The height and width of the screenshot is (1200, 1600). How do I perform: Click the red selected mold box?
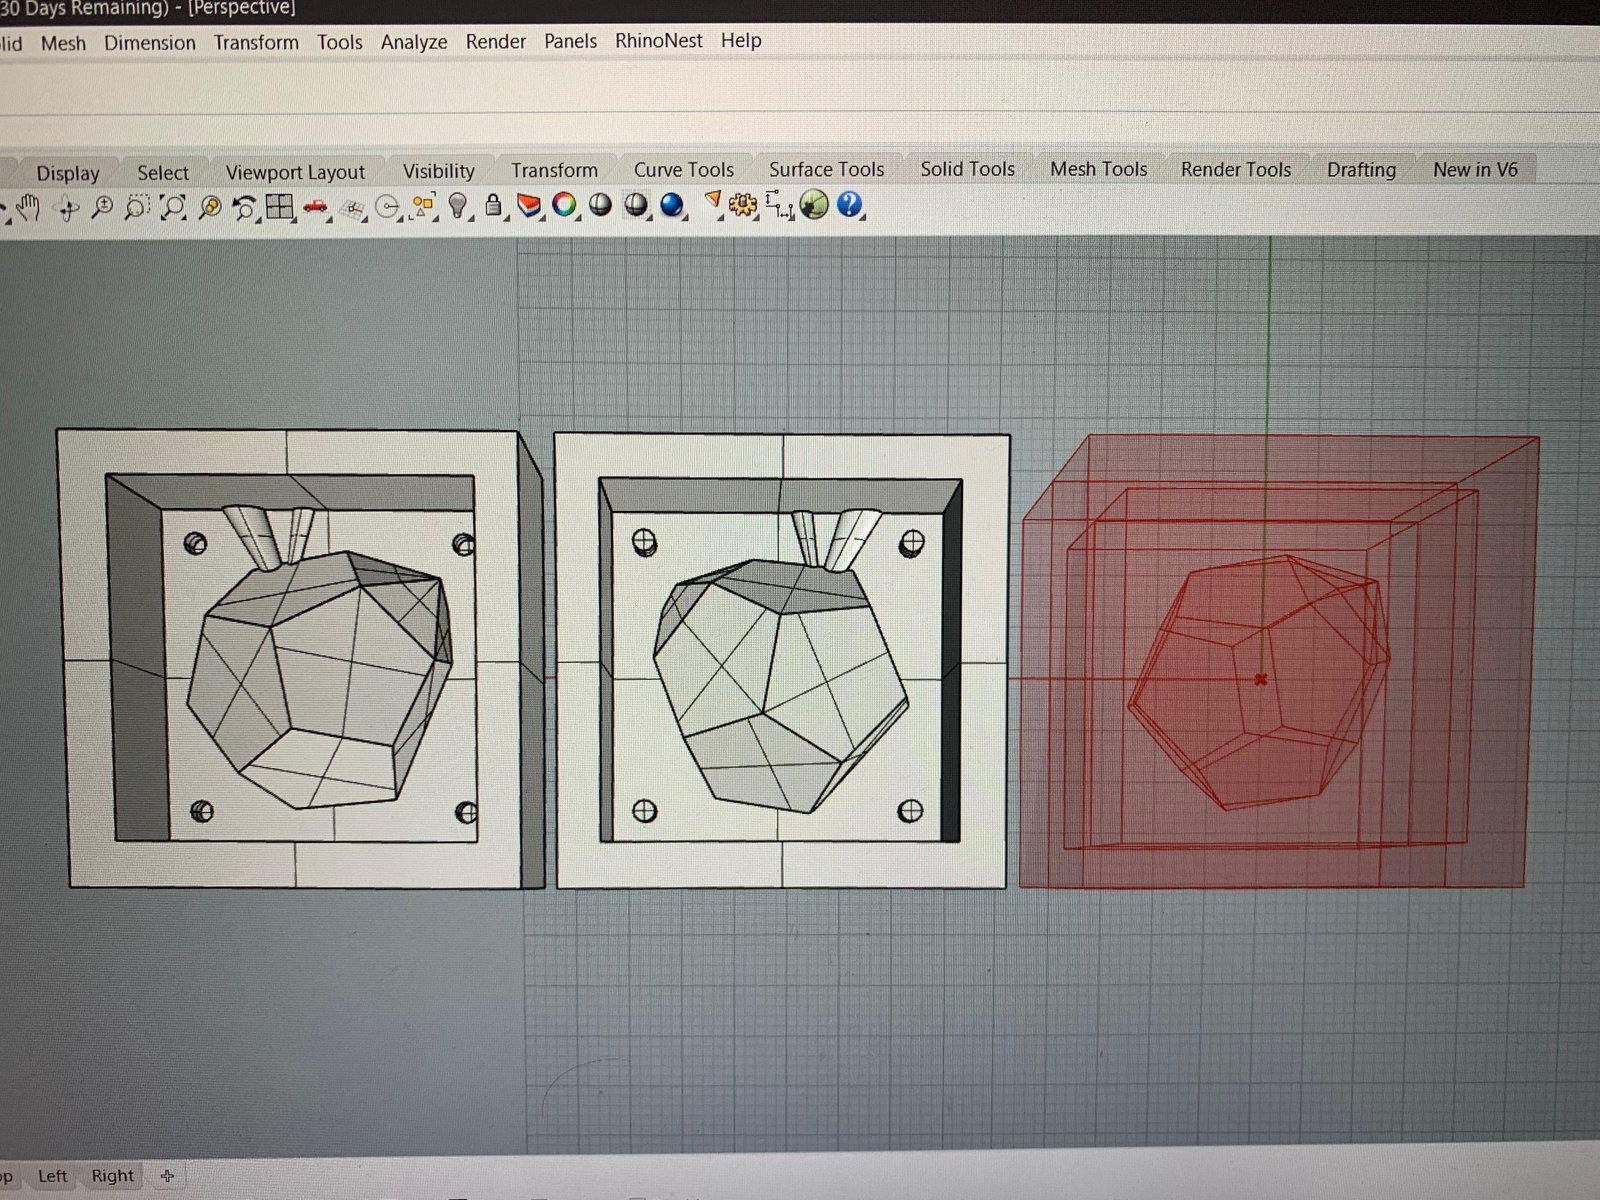(x=1278, y=662)
